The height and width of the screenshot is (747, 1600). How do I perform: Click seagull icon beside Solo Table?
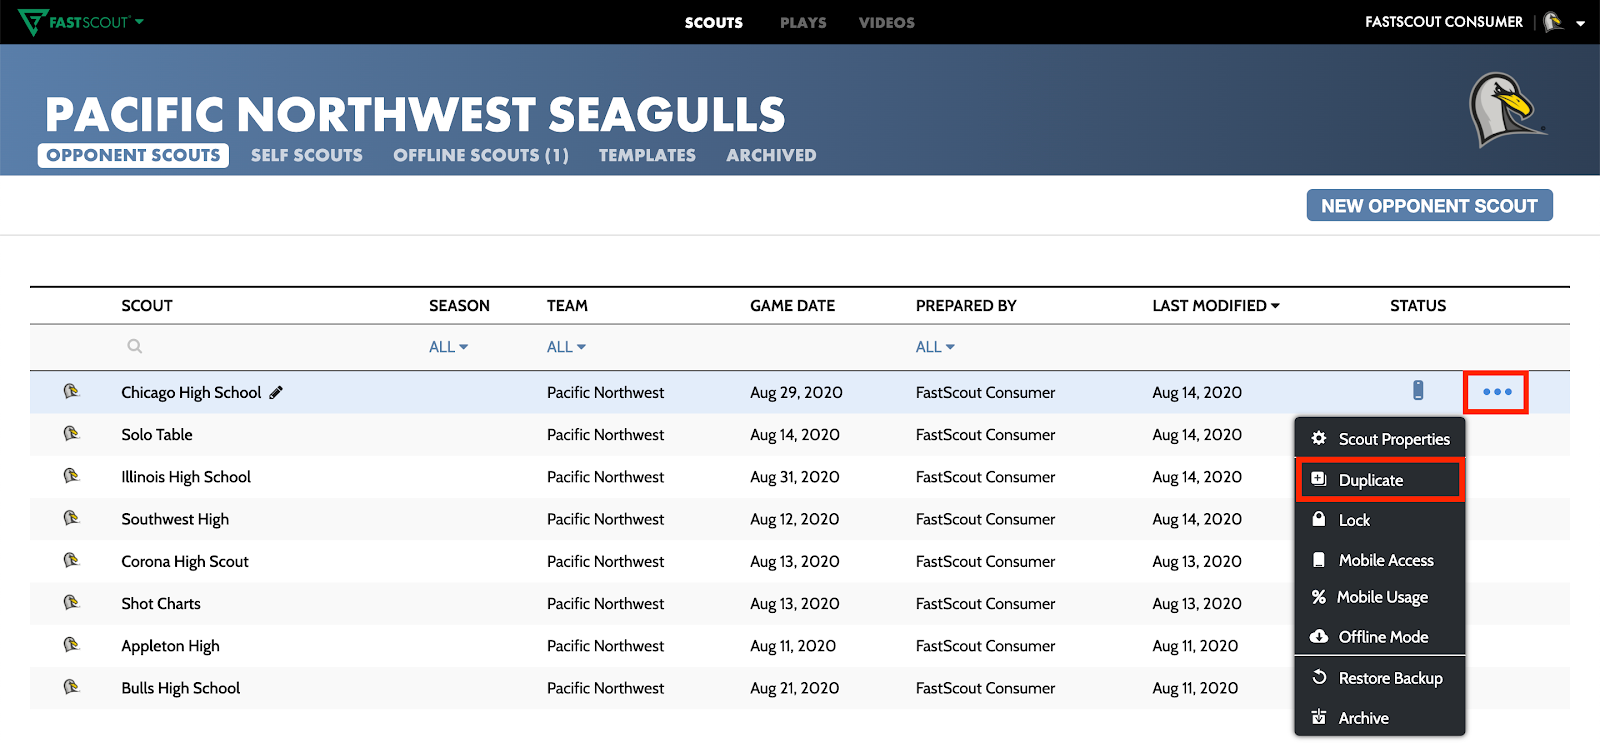point(71,433)
